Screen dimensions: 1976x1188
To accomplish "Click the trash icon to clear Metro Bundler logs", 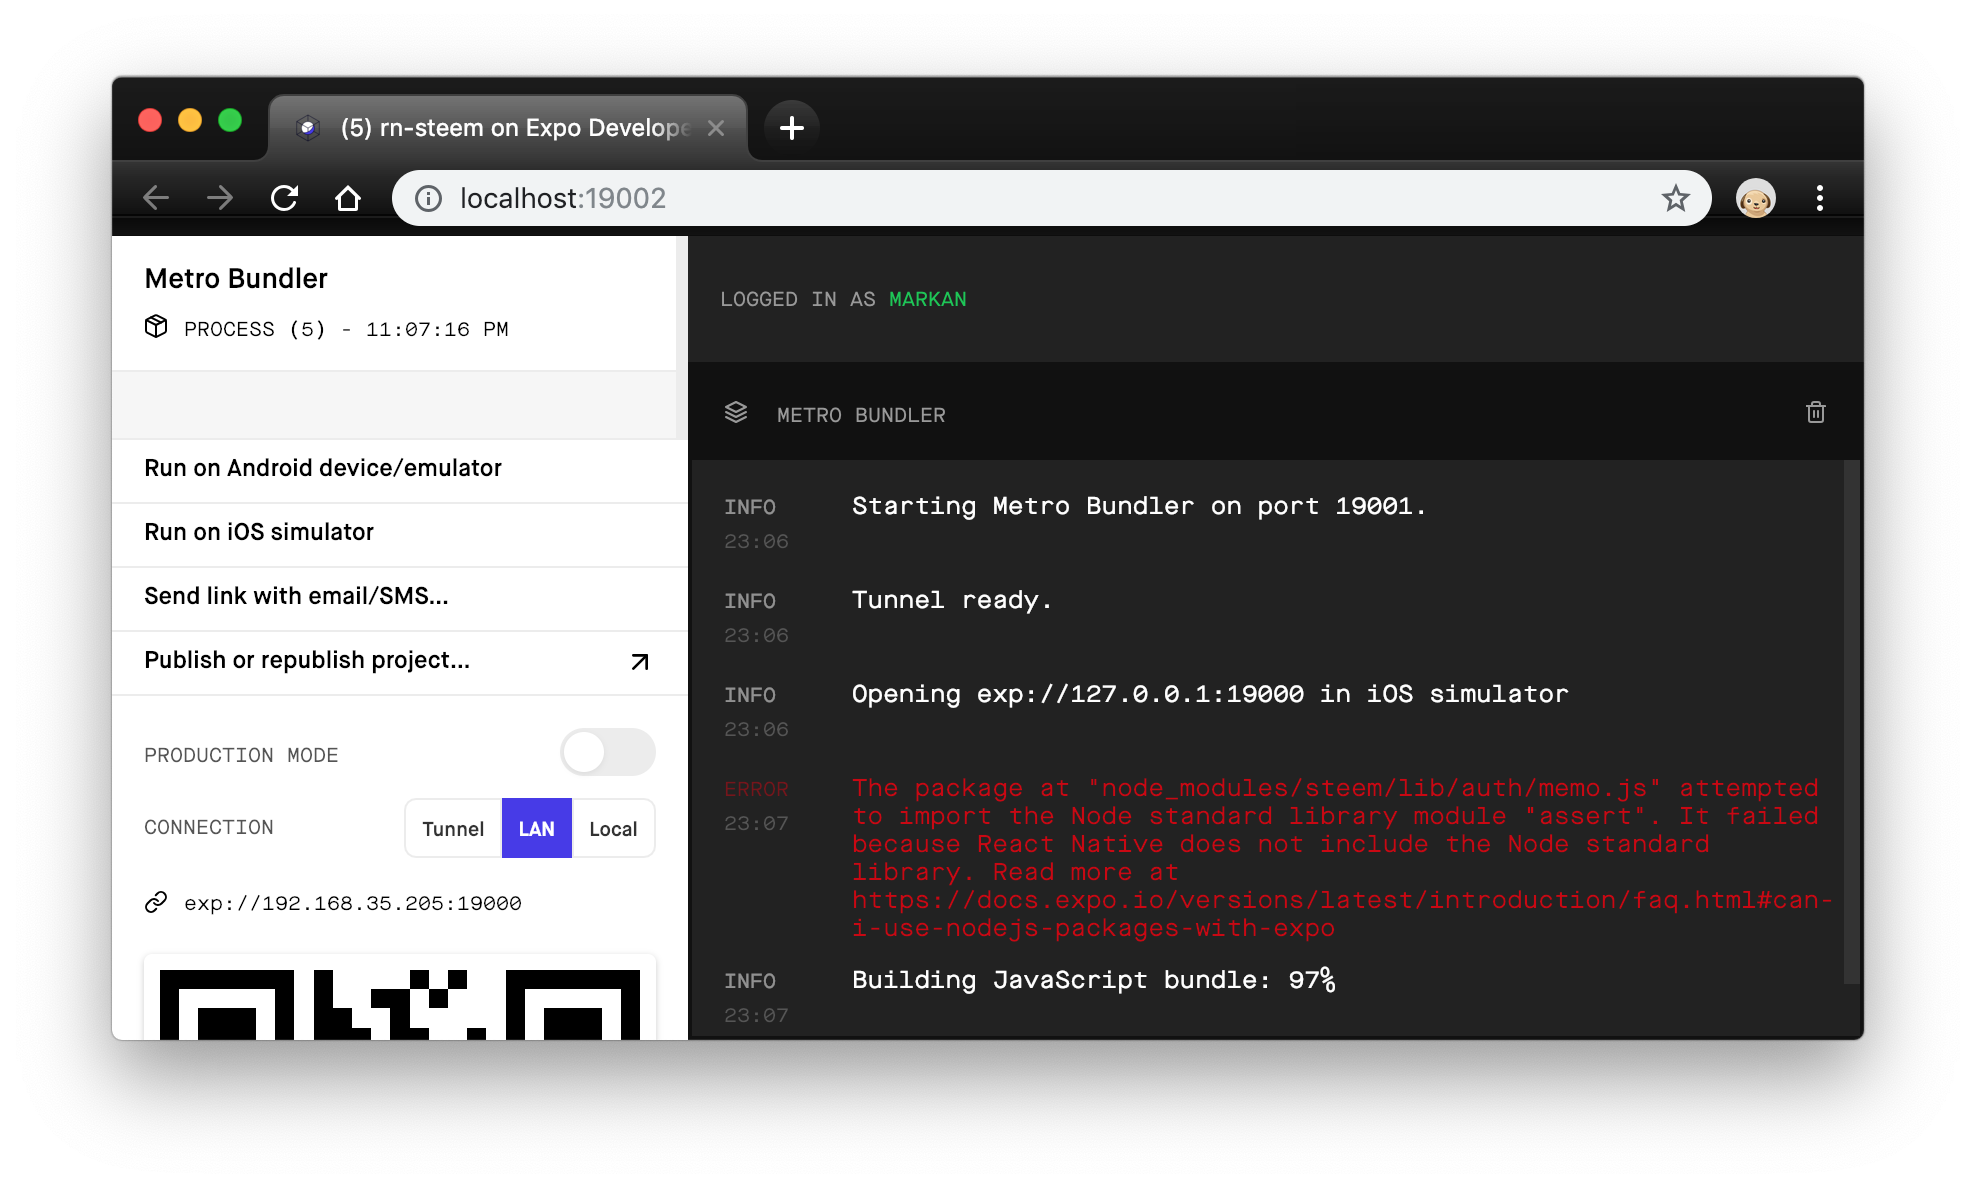I will pos(1815,413).
